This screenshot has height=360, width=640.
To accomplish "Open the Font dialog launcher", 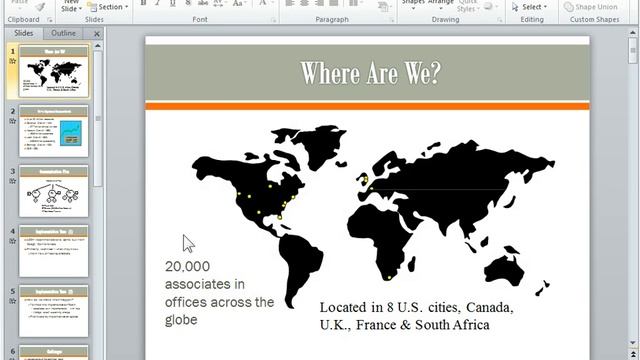I will click(273, 20).
